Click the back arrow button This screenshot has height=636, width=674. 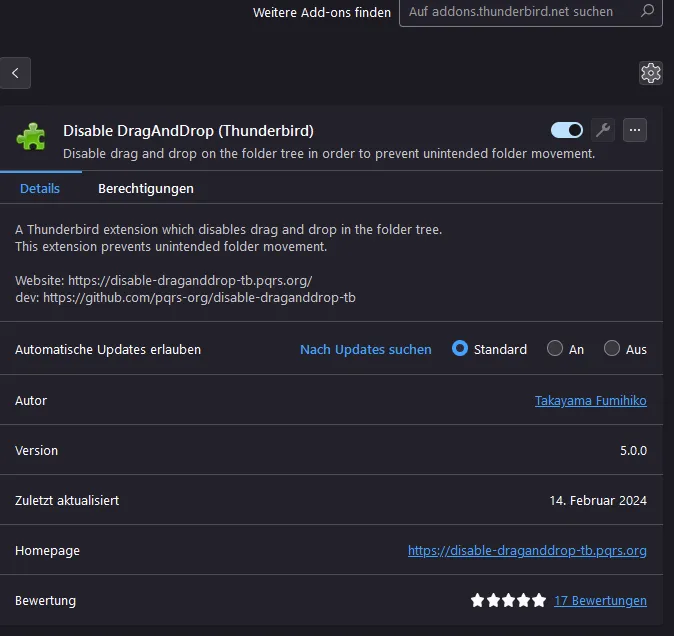click(15, 73)
